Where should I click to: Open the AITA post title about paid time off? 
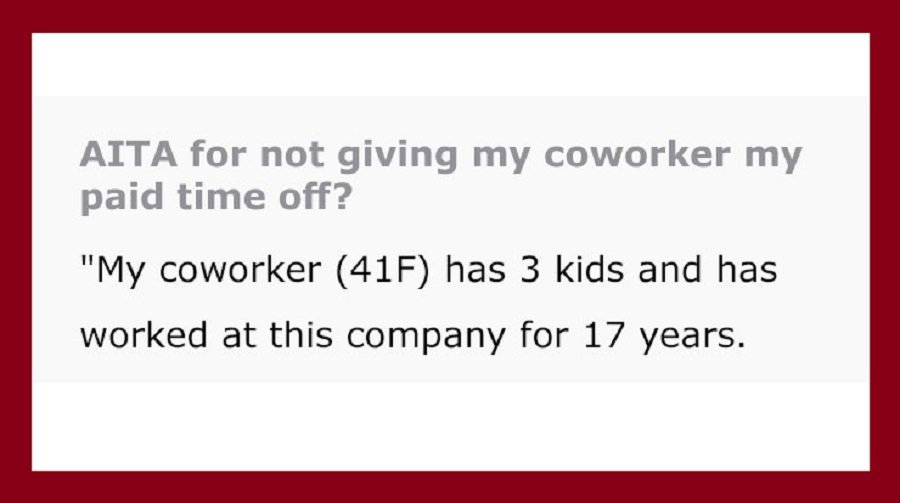coord(440,175)
